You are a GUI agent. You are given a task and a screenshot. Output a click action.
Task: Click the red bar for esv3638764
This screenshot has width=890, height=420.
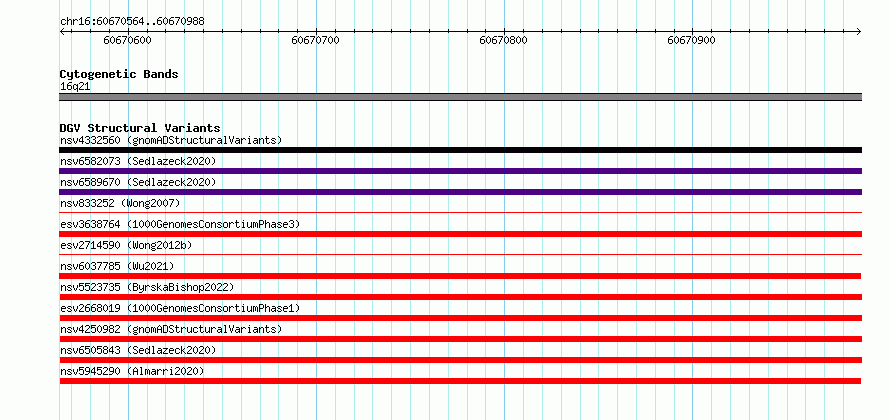[460, 234]
